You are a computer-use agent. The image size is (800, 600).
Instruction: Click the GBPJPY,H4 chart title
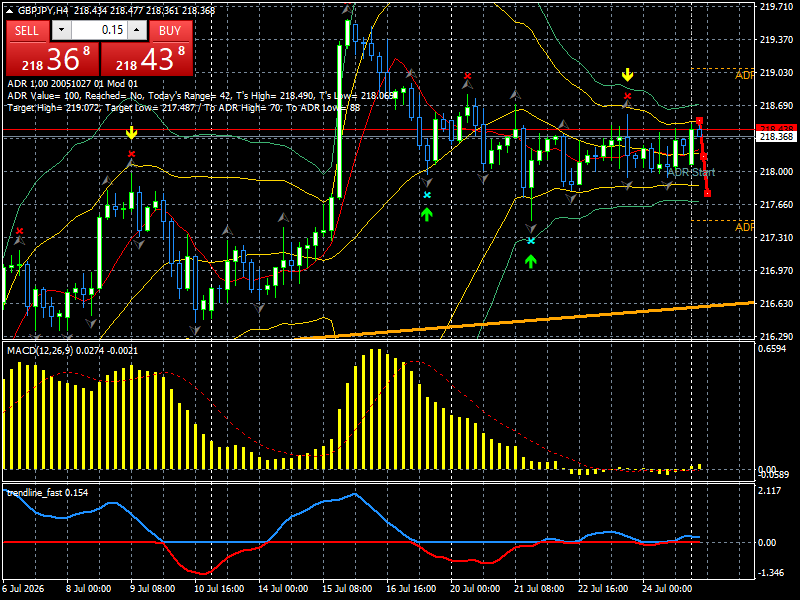41,10
